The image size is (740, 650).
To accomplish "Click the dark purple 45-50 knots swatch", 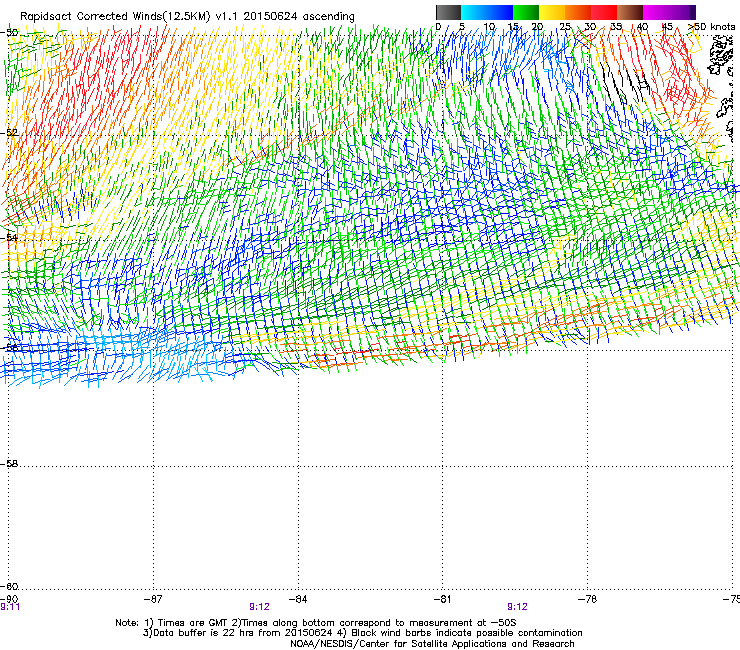I will click(x=682, y=12).
